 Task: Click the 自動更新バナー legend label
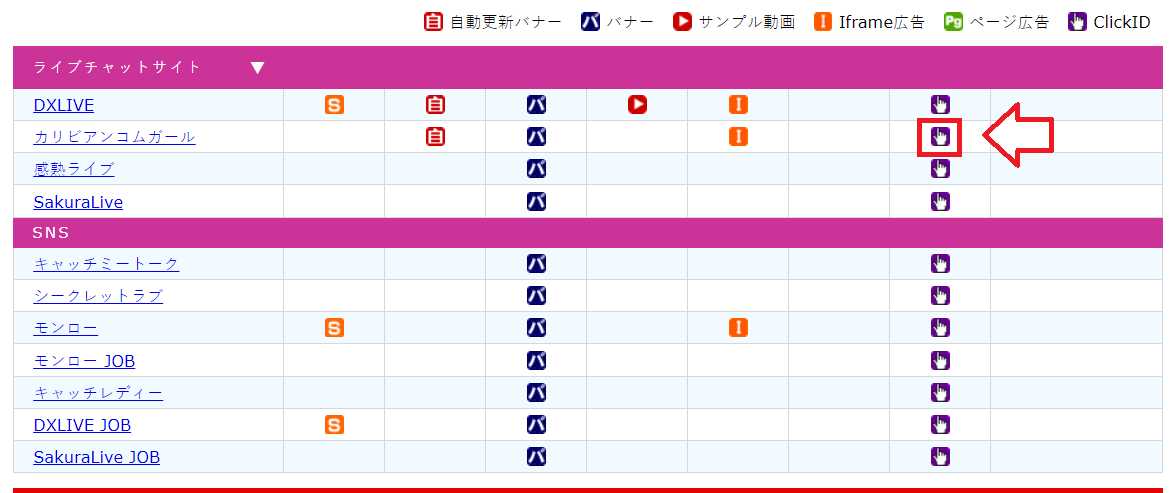(506, 22)
